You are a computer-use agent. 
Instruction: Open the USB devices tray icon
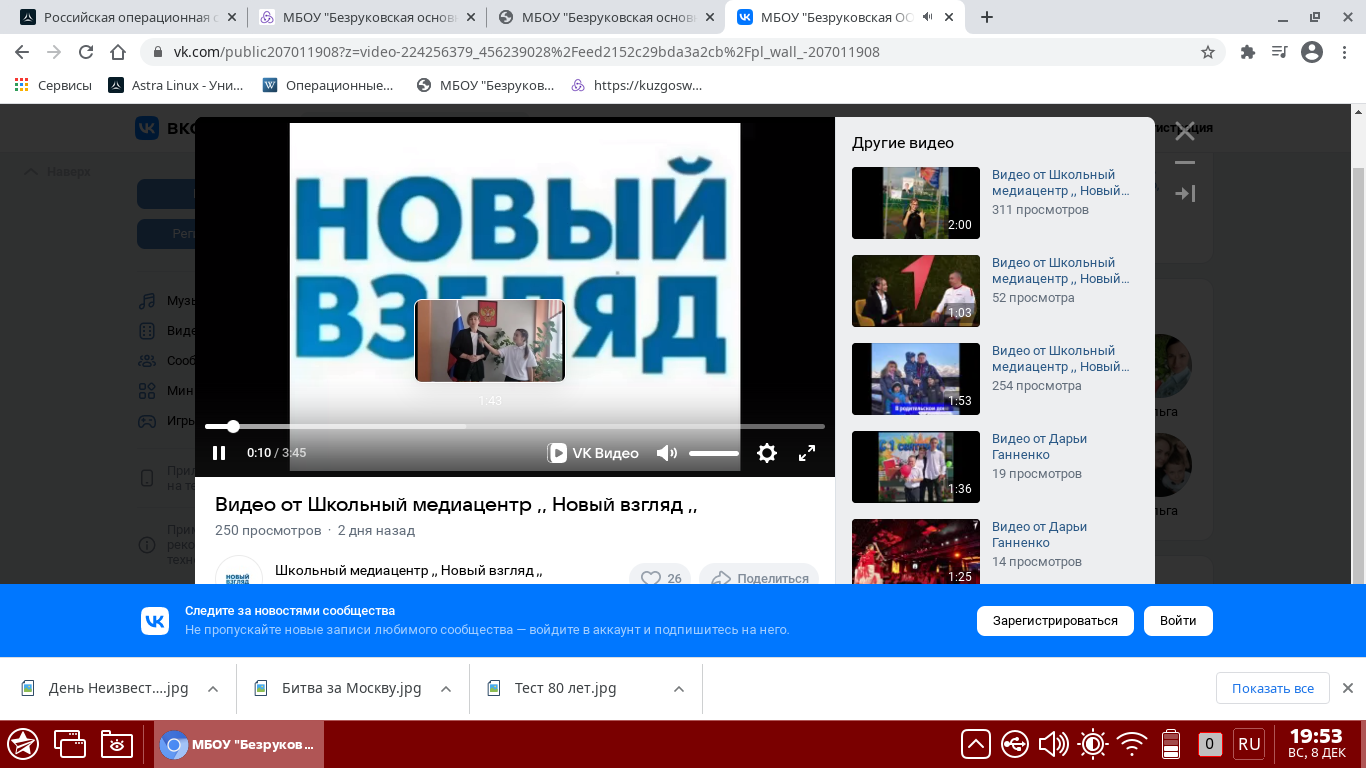coord(1014,744)
